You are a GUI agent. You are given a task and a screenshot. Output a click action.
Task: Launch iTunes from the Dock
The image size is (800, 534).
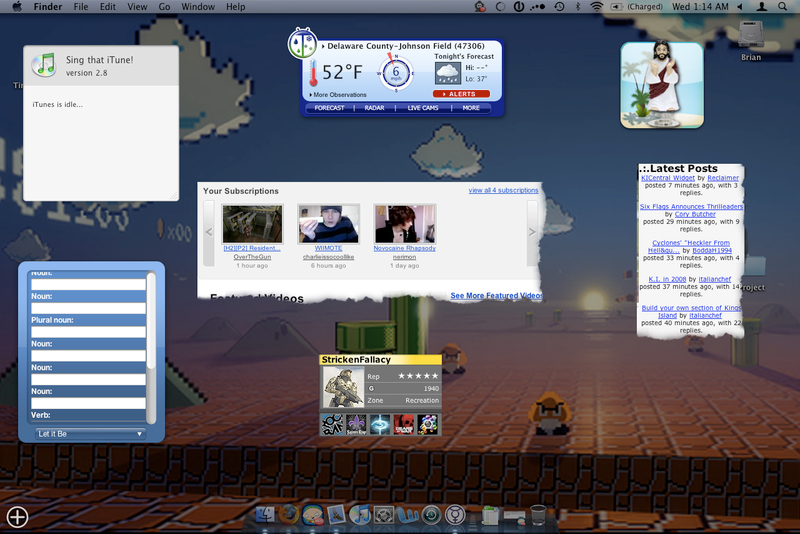coord(360,515)
